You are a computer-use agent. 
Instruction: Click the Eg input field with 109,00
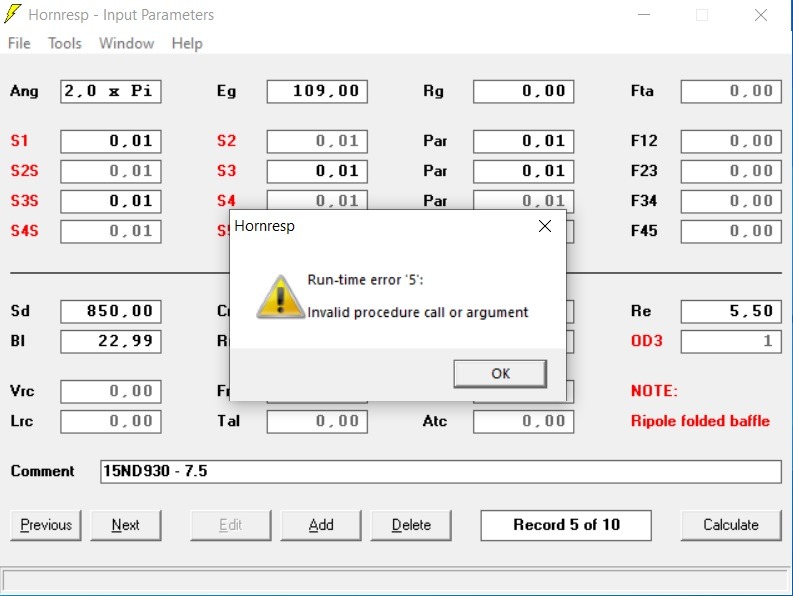coord(317,92)
